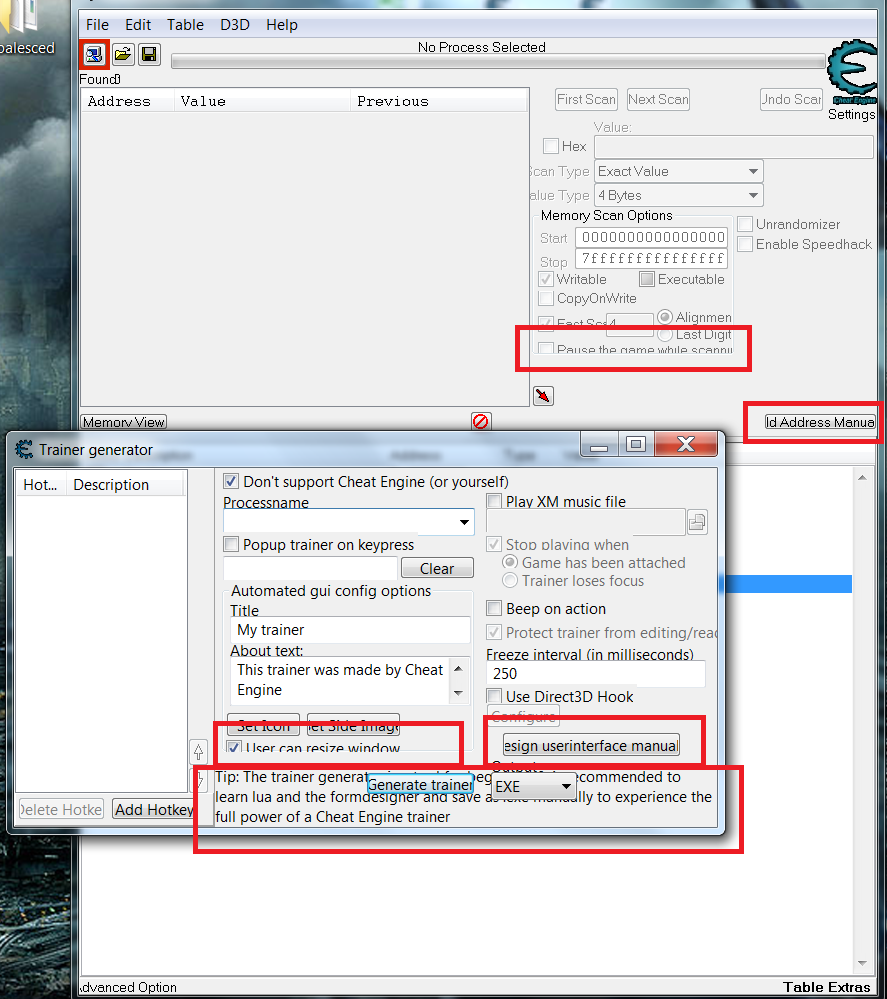887x999 pixels.
Task: Enable Use Direct3D Hook checkbox
Action: point(494,696)
